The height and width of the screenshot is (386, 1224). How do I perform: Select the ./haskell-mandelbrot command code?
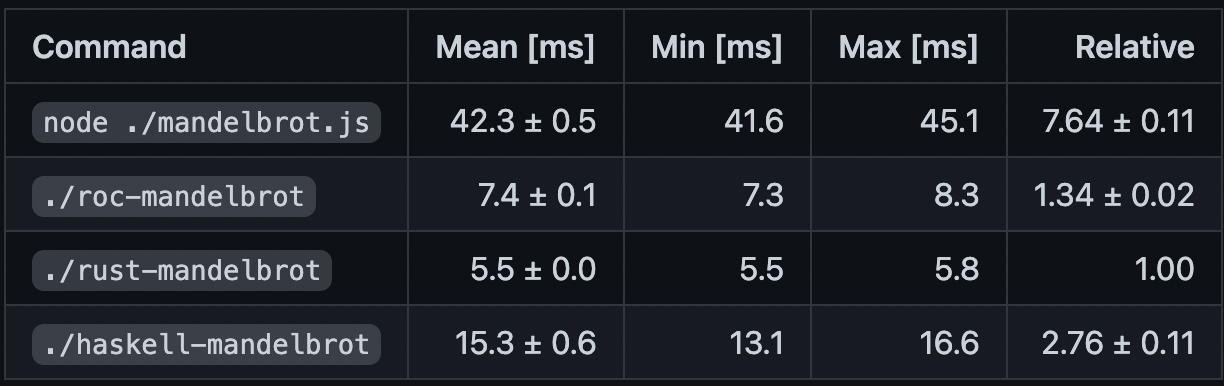[x=207, y=344]
